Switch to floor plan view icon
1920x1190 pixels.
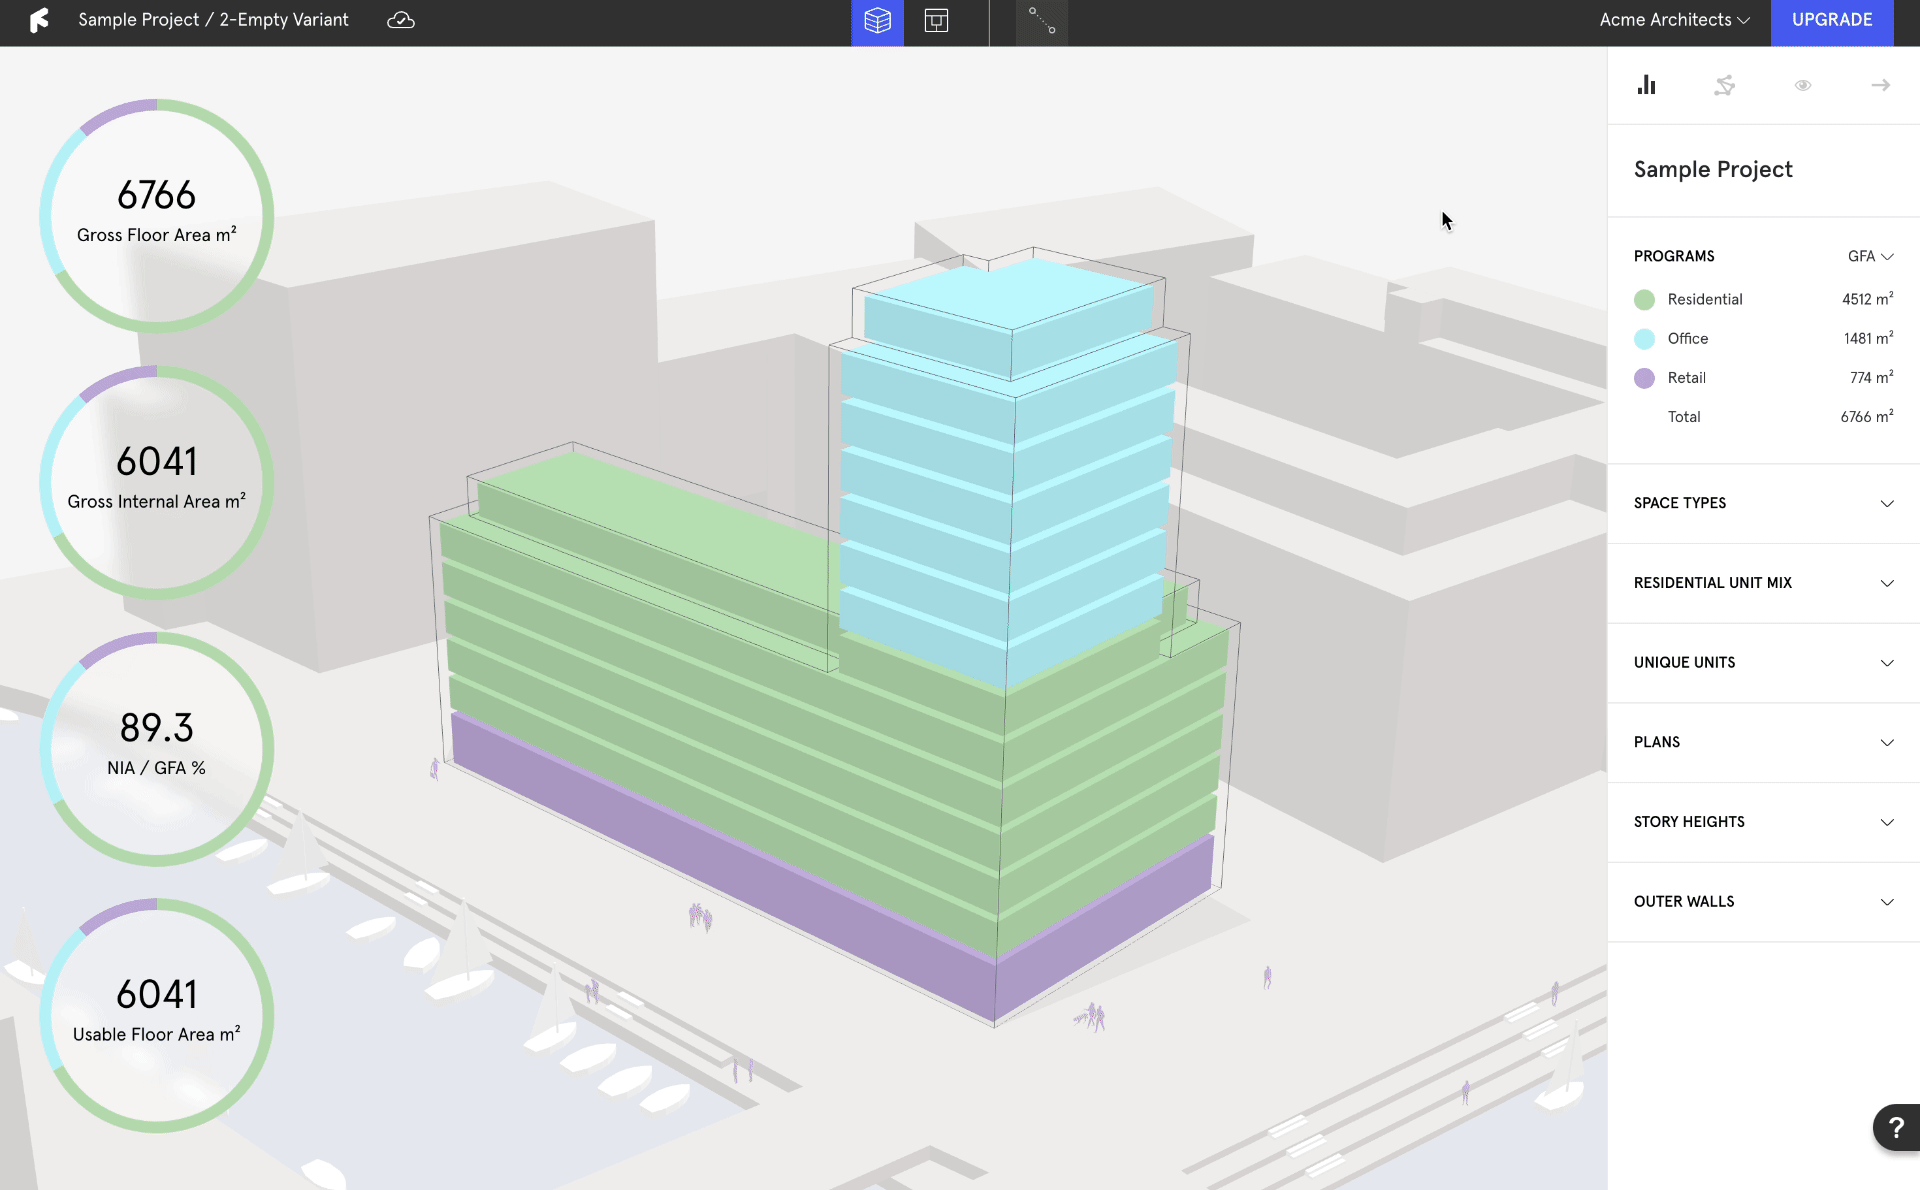936,21
